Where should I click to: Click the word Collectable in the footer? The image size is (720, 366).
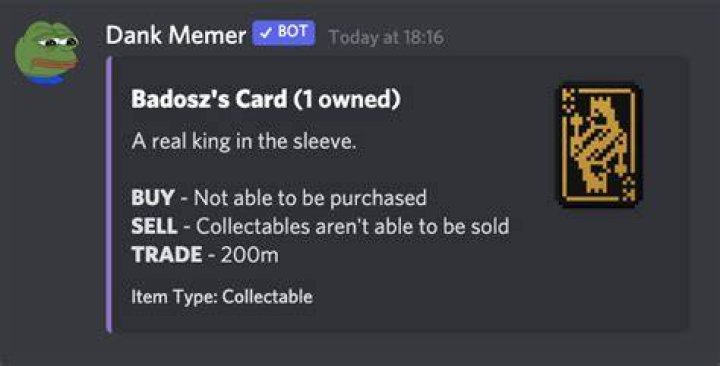pyautogui.click(x=267, y=296)
